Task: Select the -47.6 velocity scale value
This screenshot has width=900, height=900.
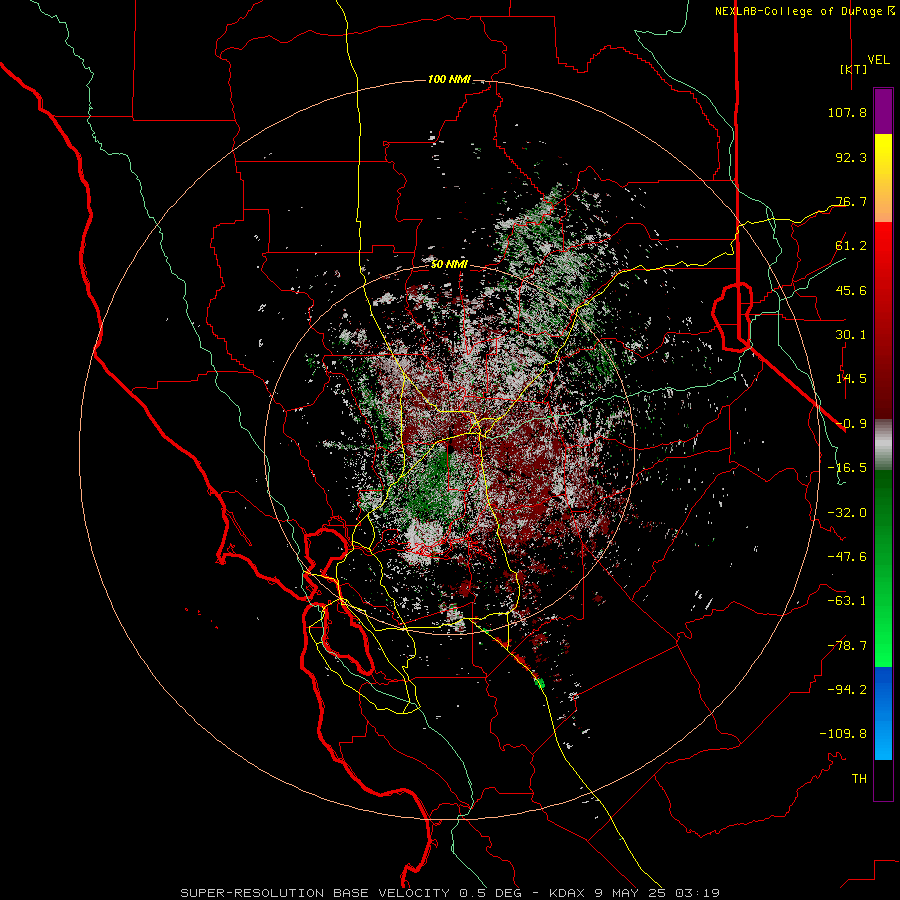Action: point(847,556)
